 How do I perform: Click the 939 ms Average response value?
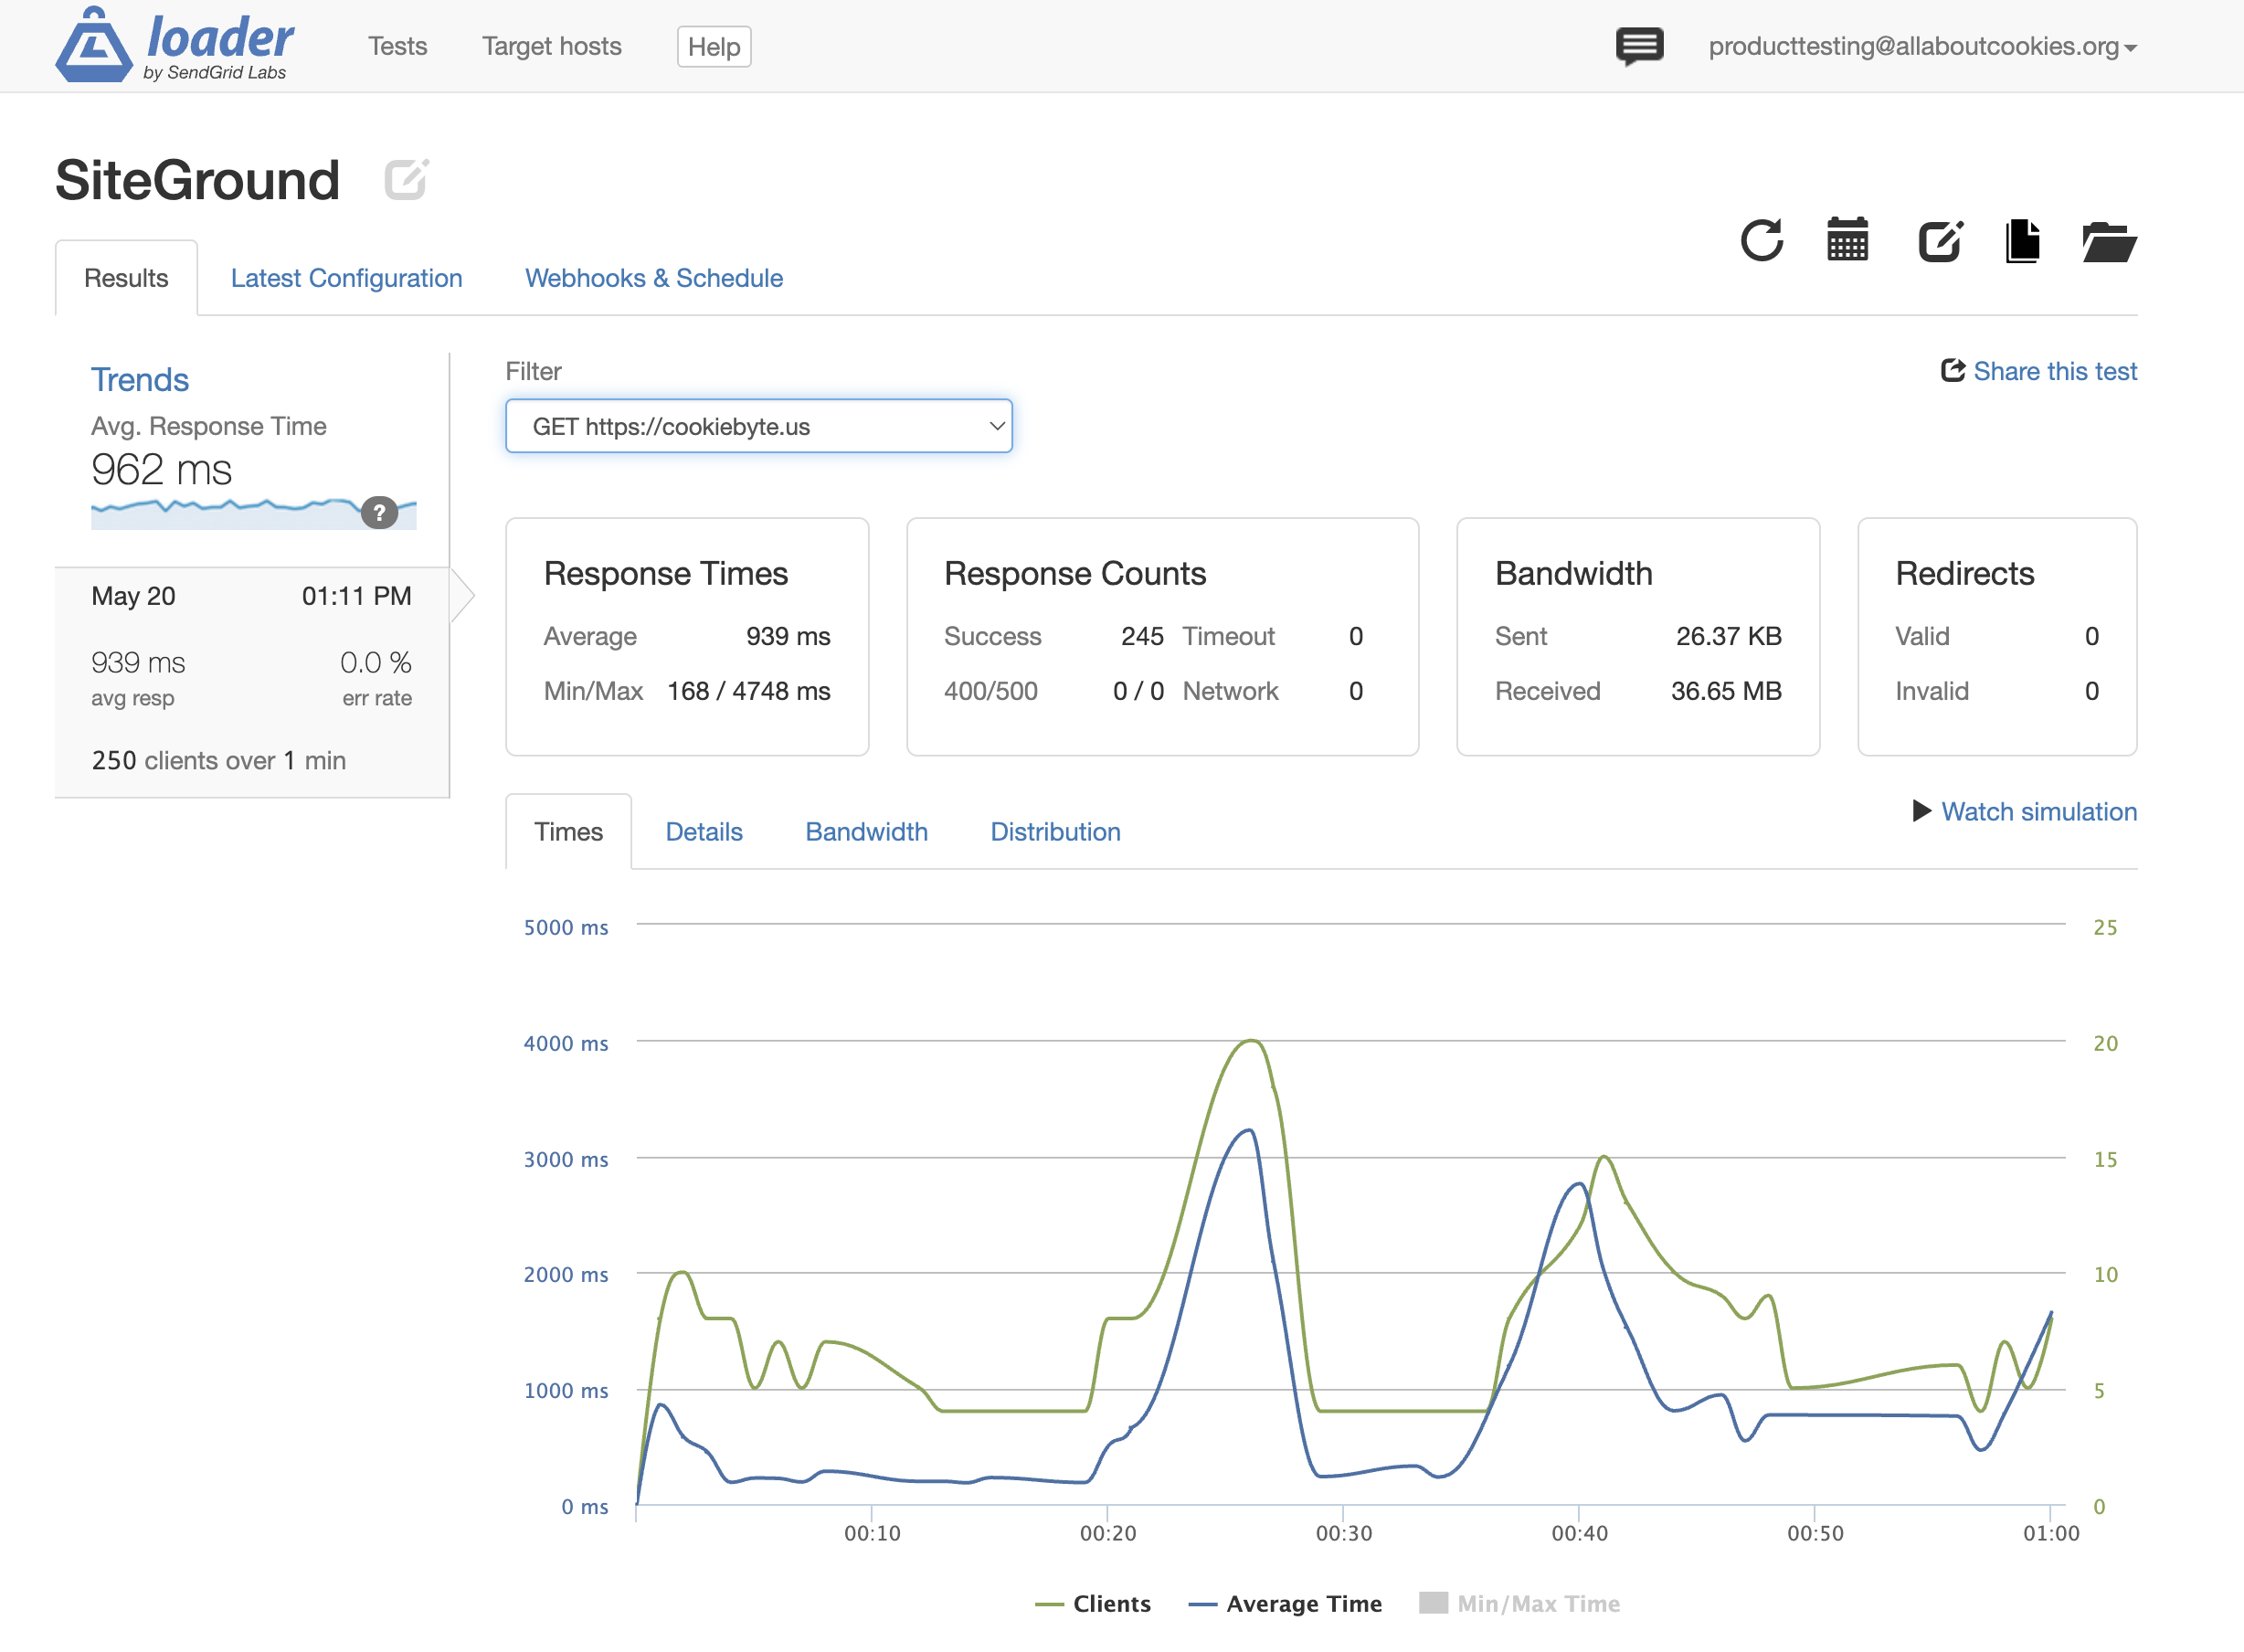pyautogui.click(x=788, y=636)
